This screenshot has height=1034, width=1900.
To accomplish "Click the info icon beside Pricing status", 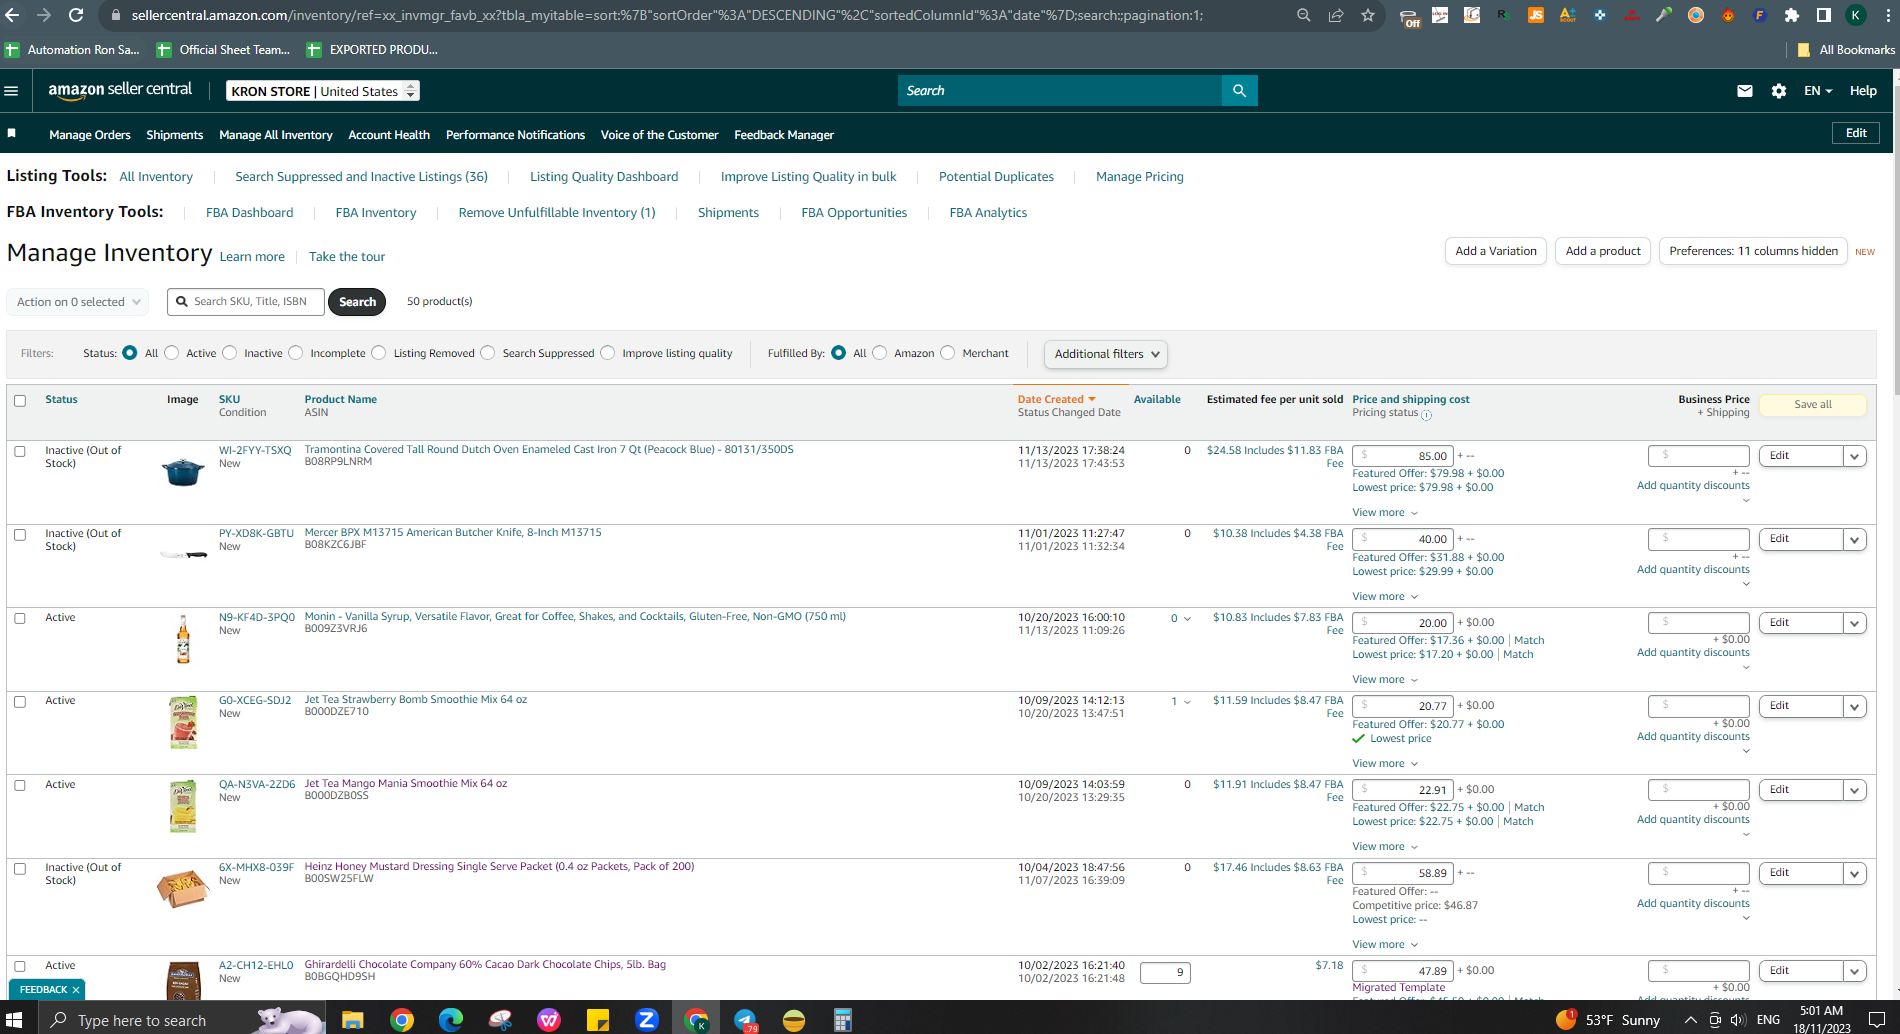I will 1426,415.
